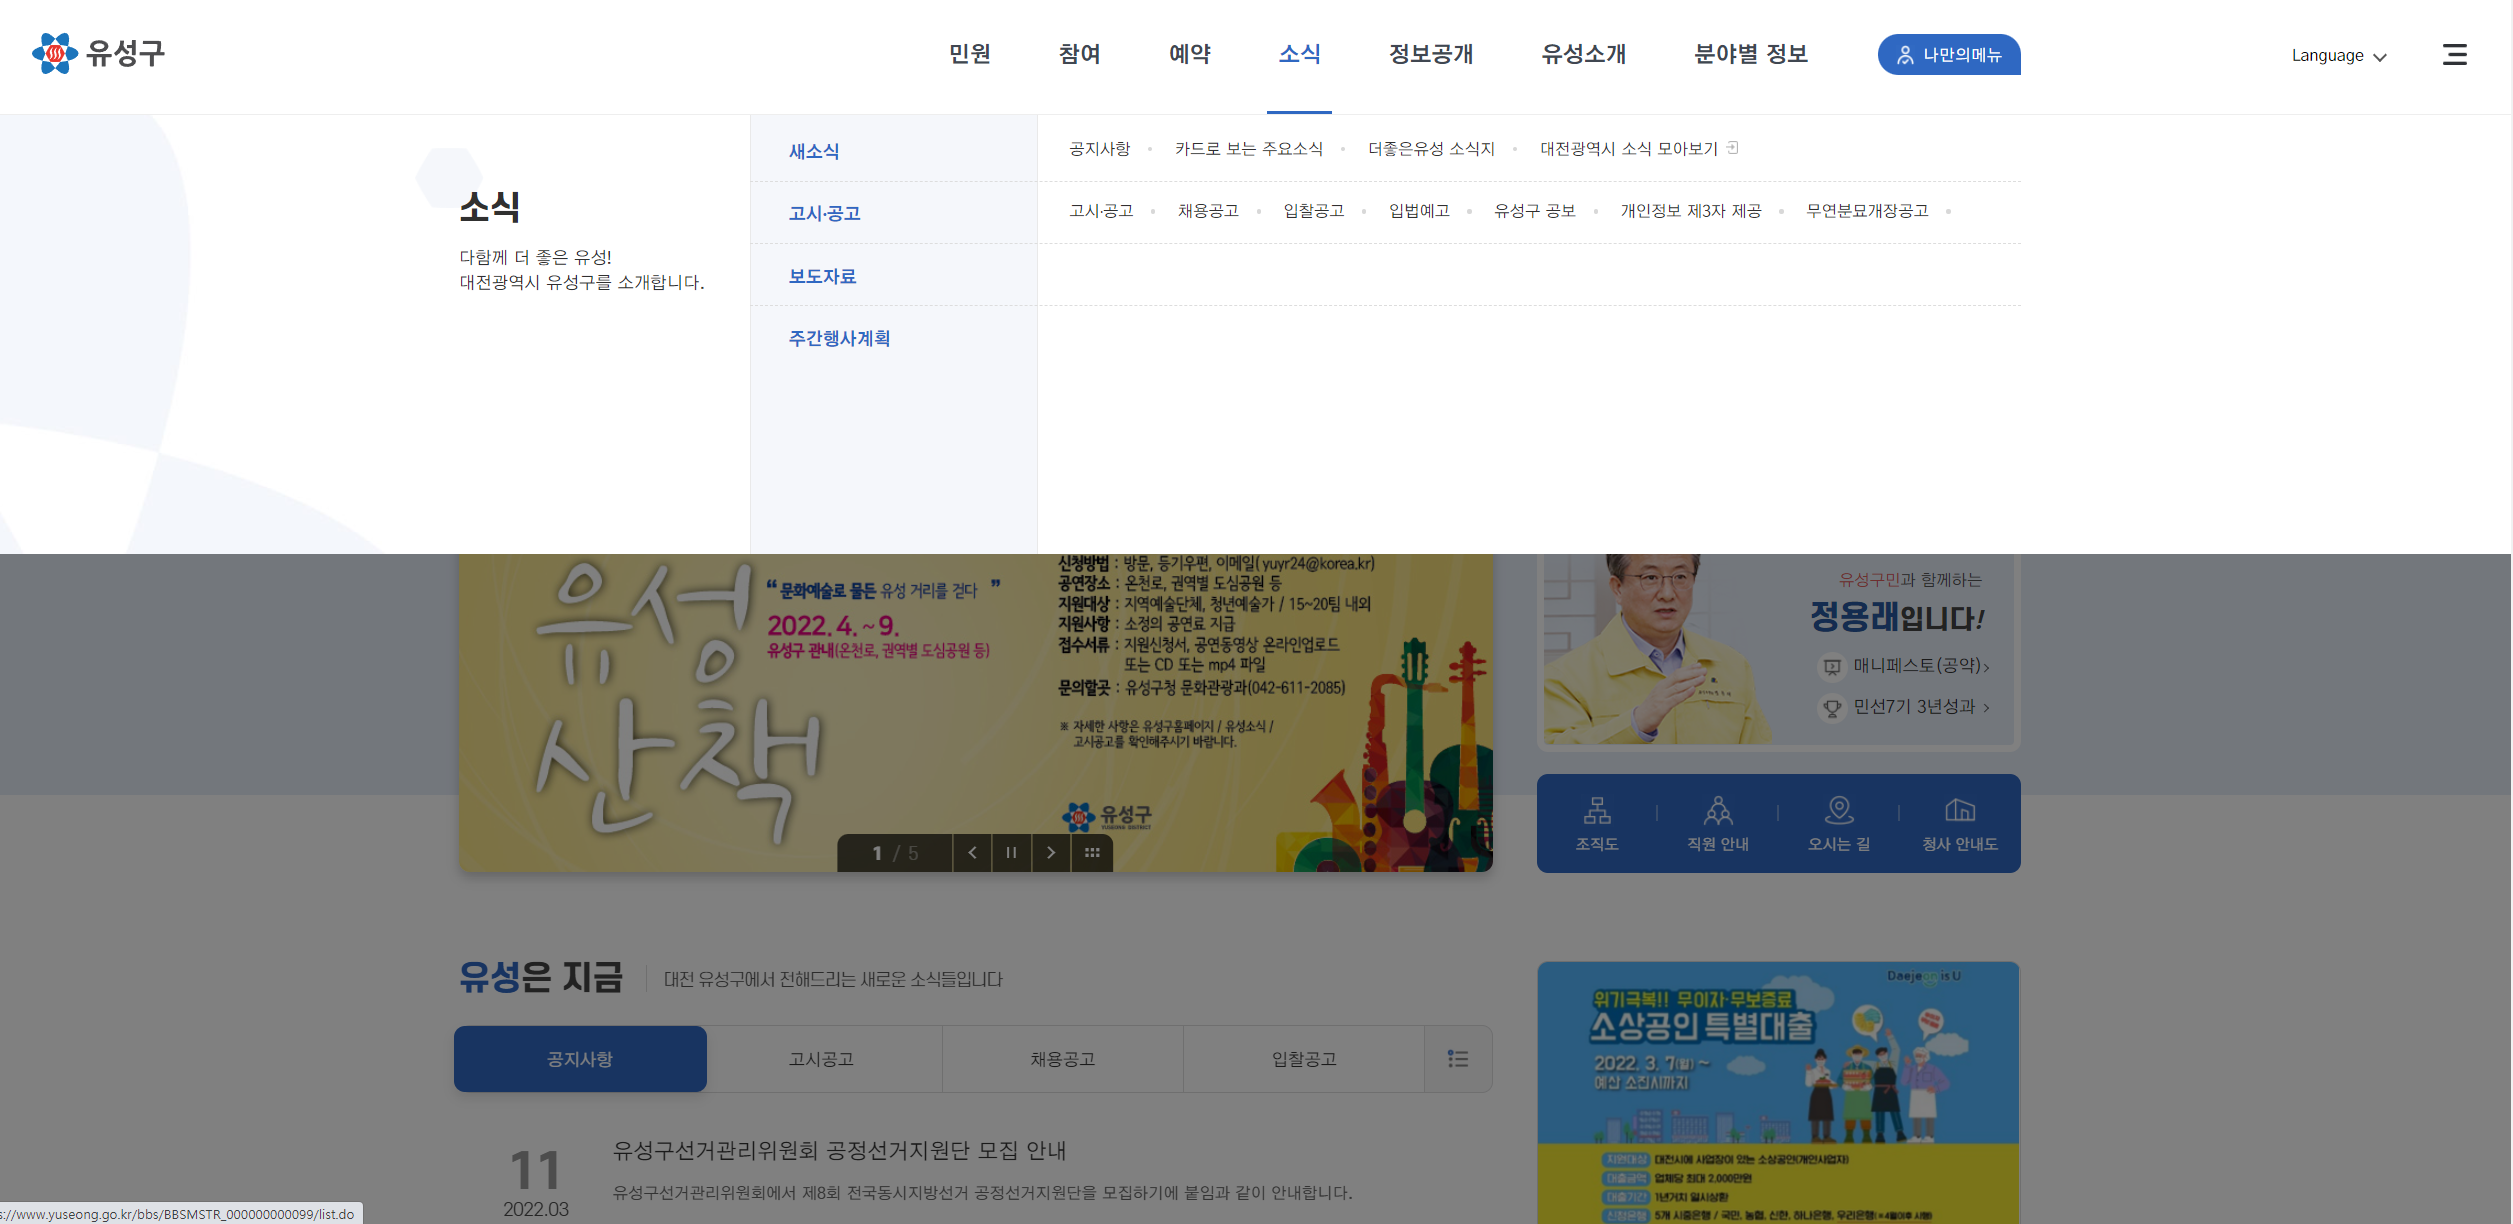2513x1224 pixels.
Task: Open the hamburger full menu icon
Action: [2454, 55]
